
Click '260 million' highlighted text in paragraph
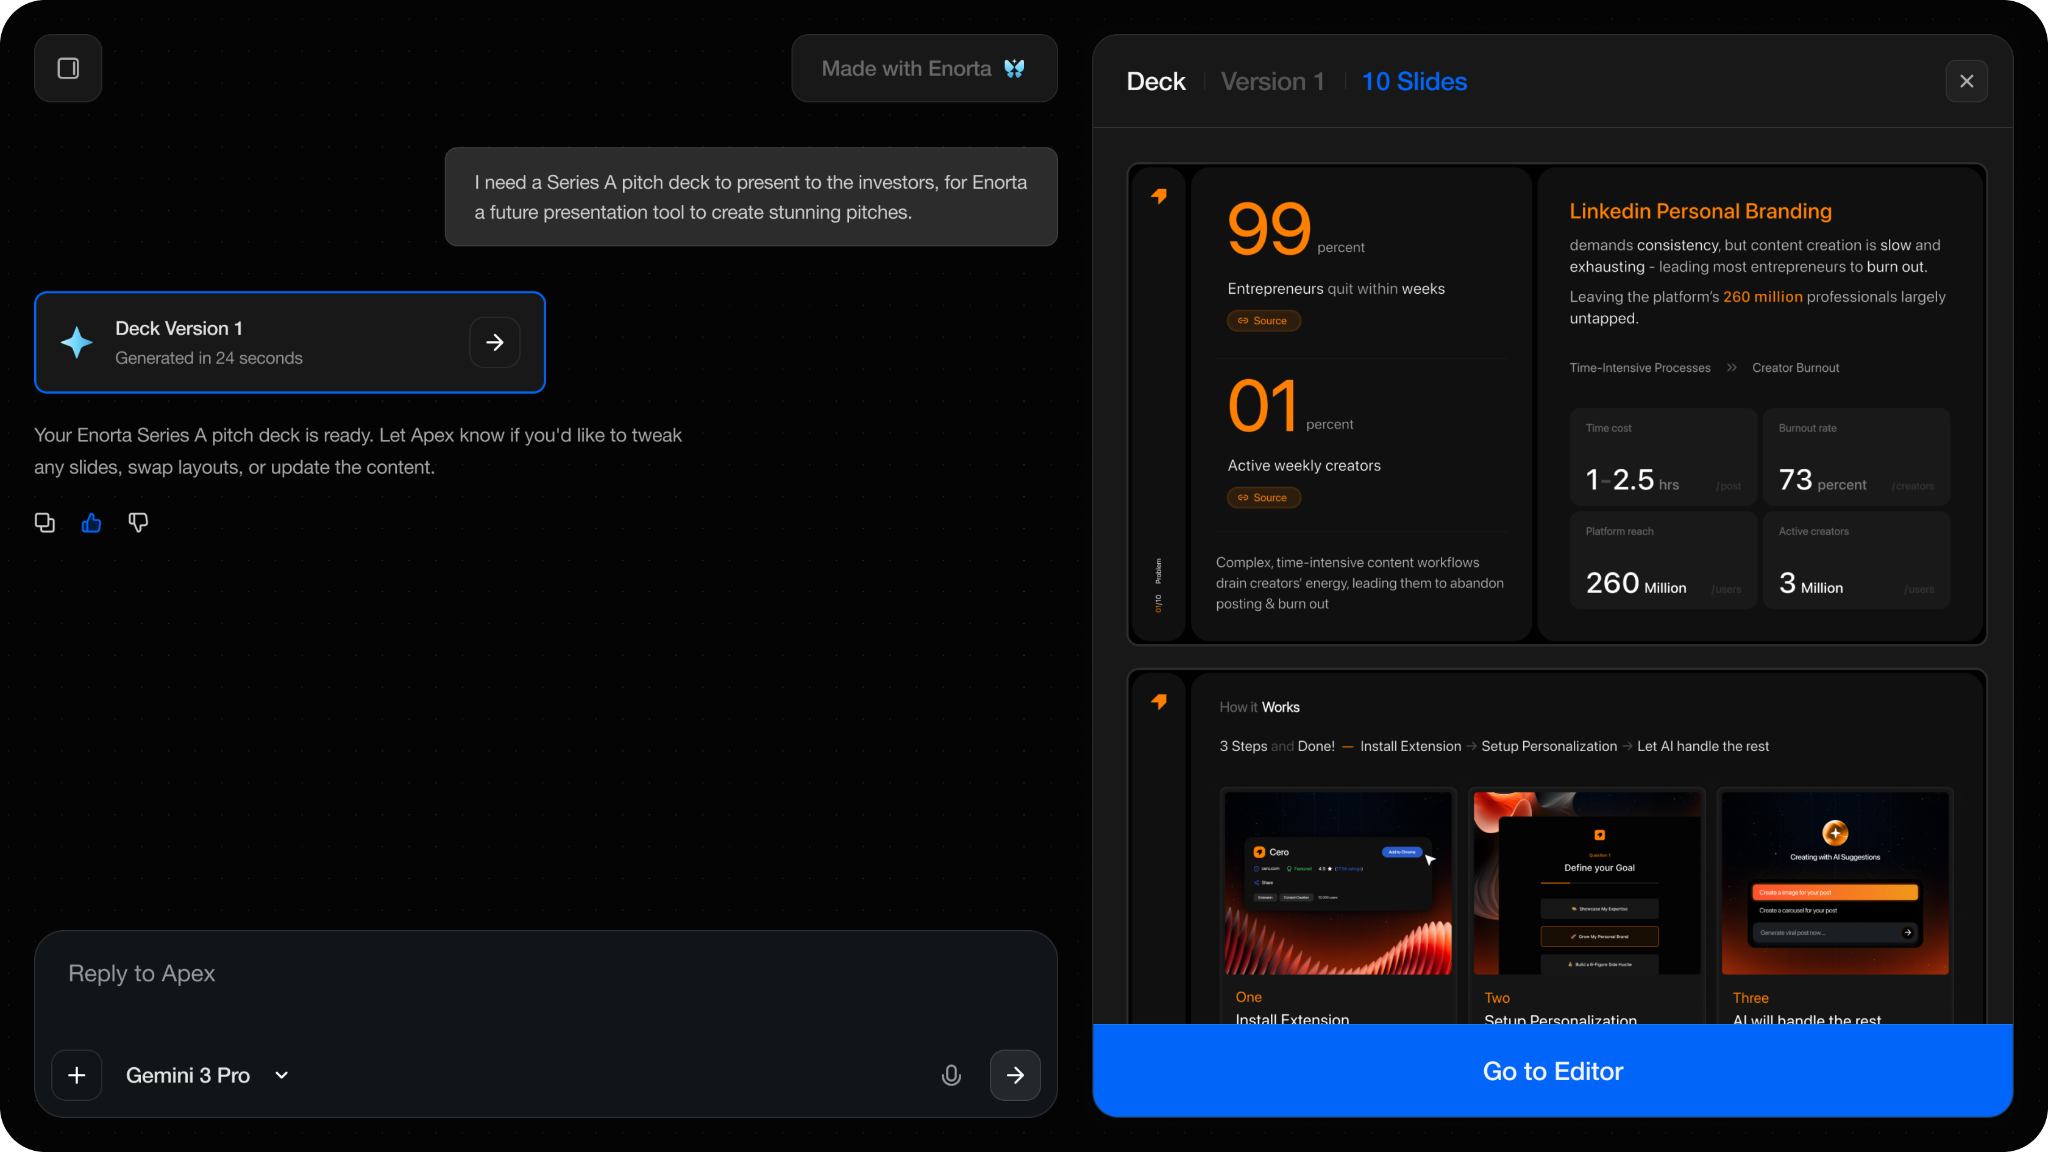coord(1762,297)
